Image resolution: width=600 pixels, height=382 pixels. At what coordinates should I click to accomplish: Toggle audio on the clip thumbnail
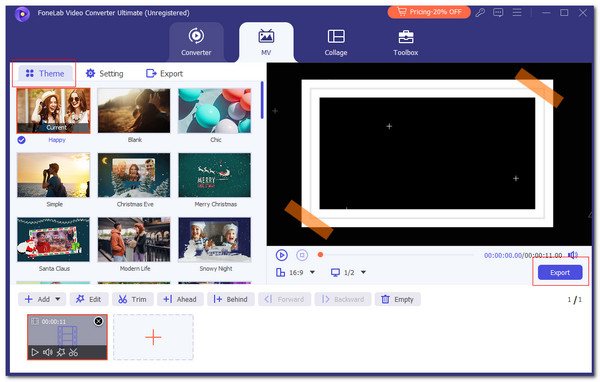[x=48, y=352]
